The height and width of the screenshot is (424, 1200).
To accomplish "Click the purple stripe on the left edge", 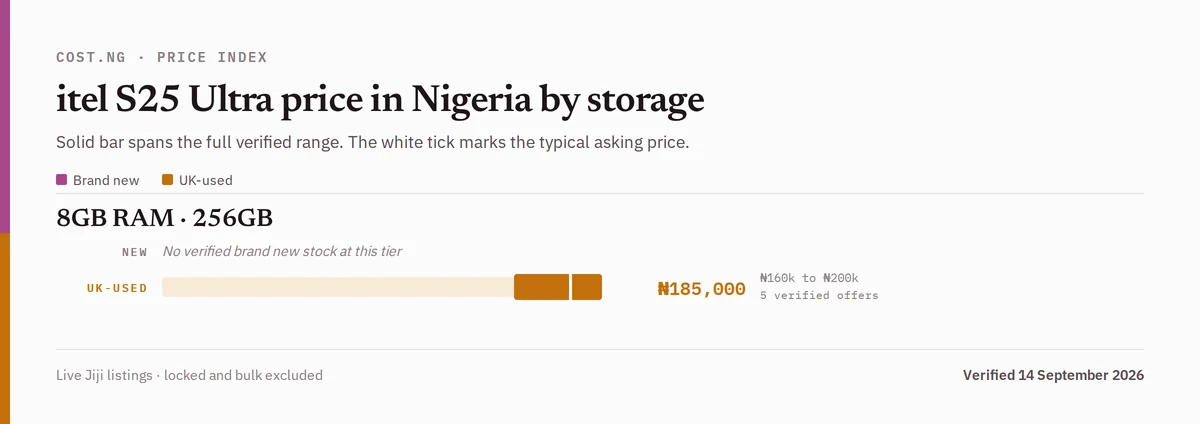I will [5, 116].
